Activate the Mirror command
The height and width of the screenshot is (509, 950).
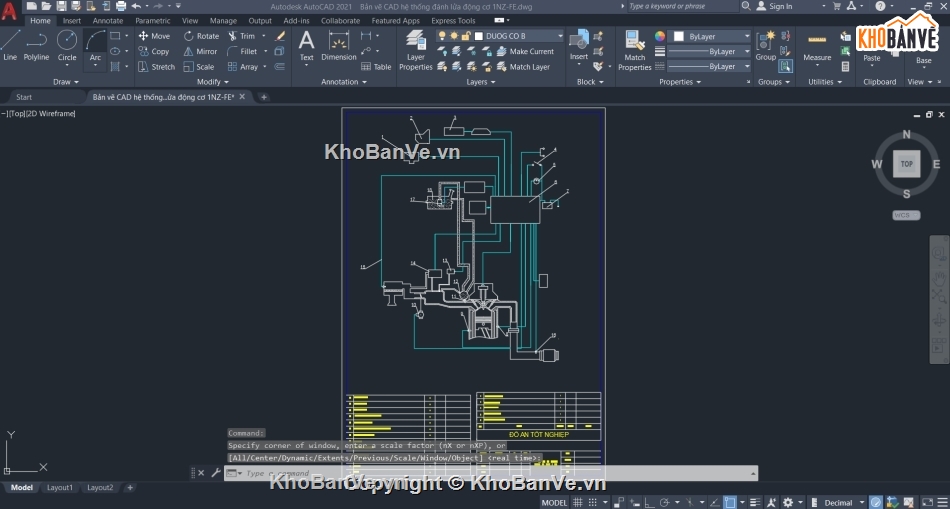[201, 52]
